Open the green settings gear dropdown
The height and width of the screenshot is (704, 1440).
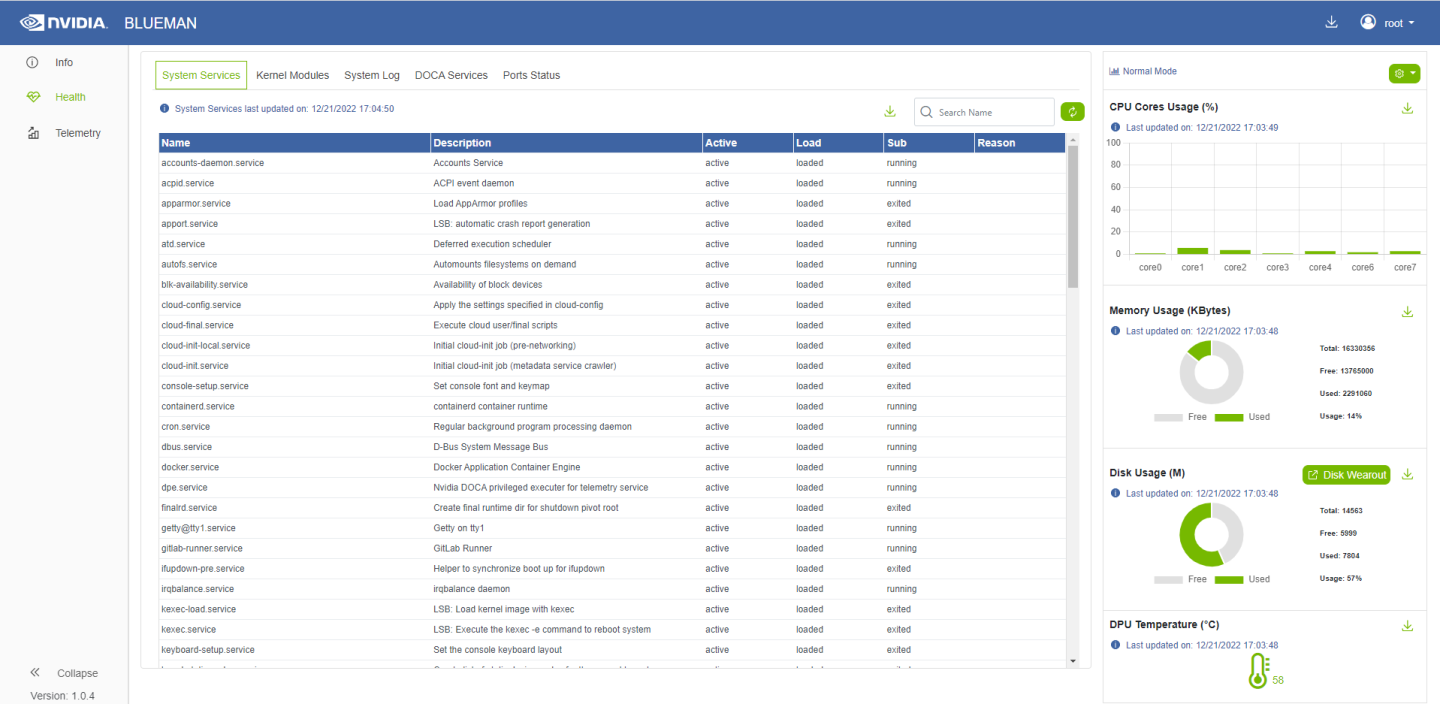1404,73
